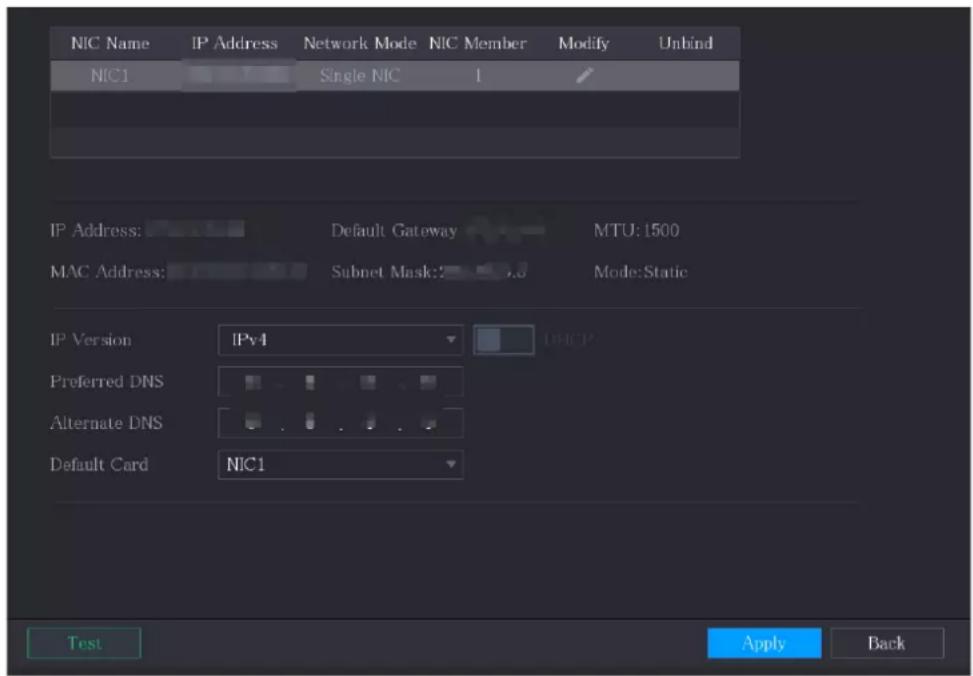Click the pencil modify icon for NIC1
The width and height of the screenshot is (973, 676).
pyautogui.click(x=585, y=76)
